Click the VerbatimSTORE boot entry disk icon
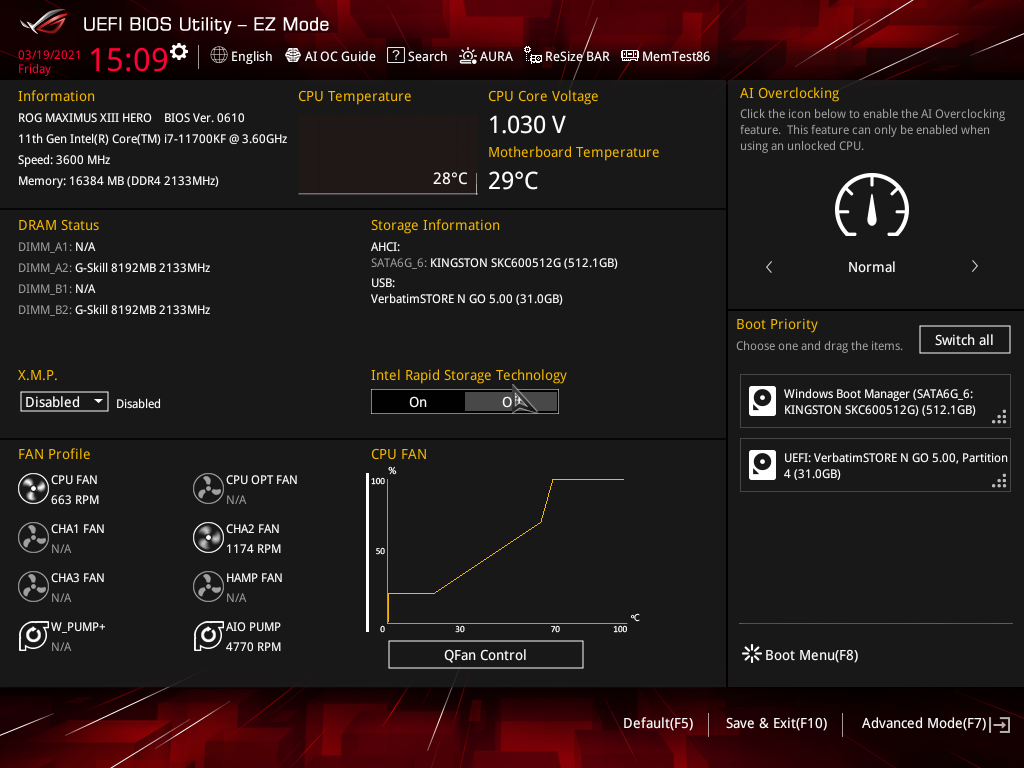The image size is (1024, 768). [x=762, y=465]
